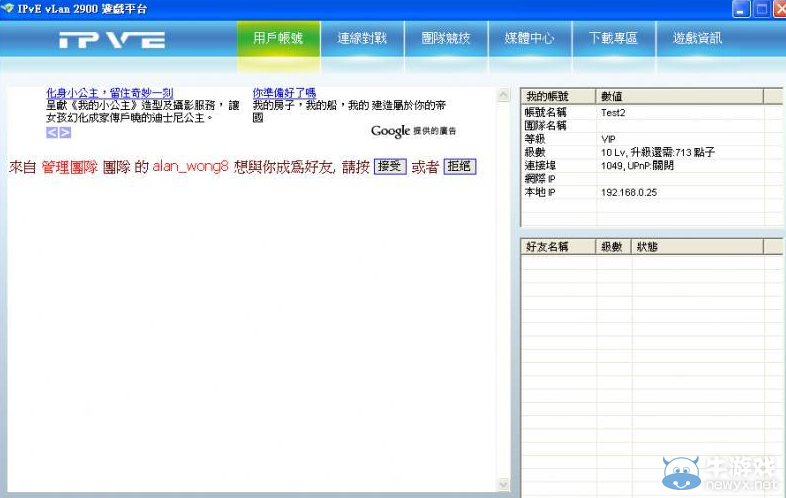Image resolution: width=786 pixels, height=498 pixels.
Task: Sort friends by 狀態 column header
Action: 697,246
